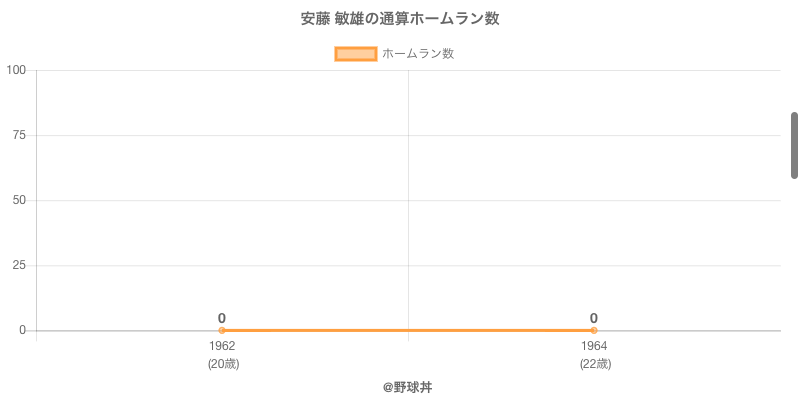Click the 0 value label above 1964

pos(594,318)
